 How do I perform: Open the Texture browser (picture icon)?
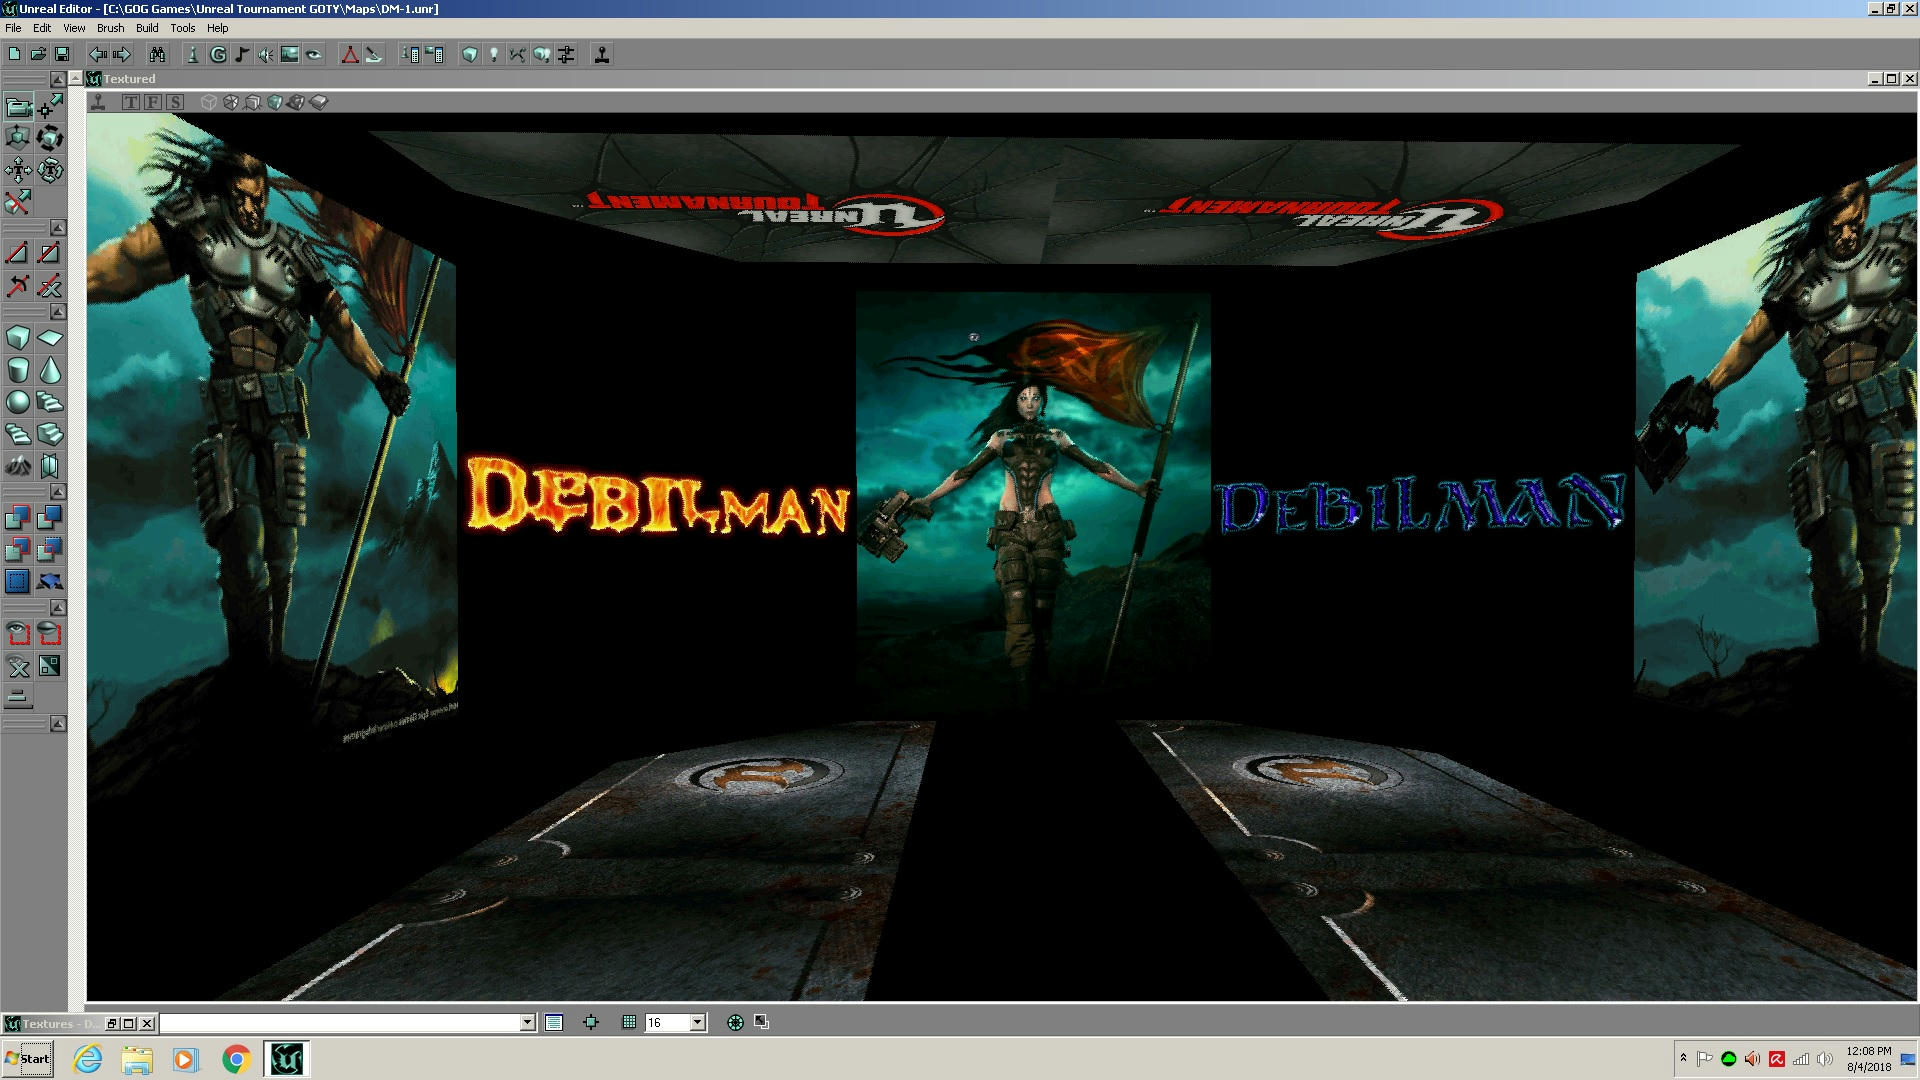(x=290, y=54)
